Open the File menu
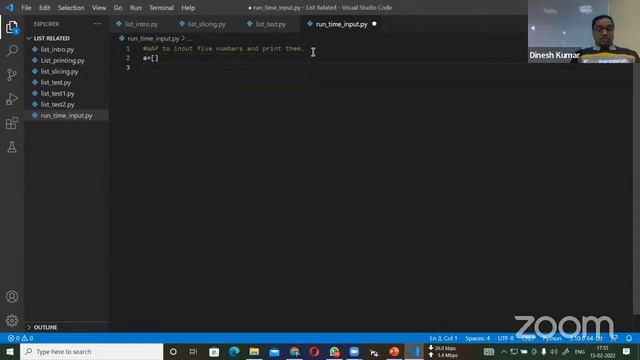Viewport: 640px width, 360px height. [26, 8]
